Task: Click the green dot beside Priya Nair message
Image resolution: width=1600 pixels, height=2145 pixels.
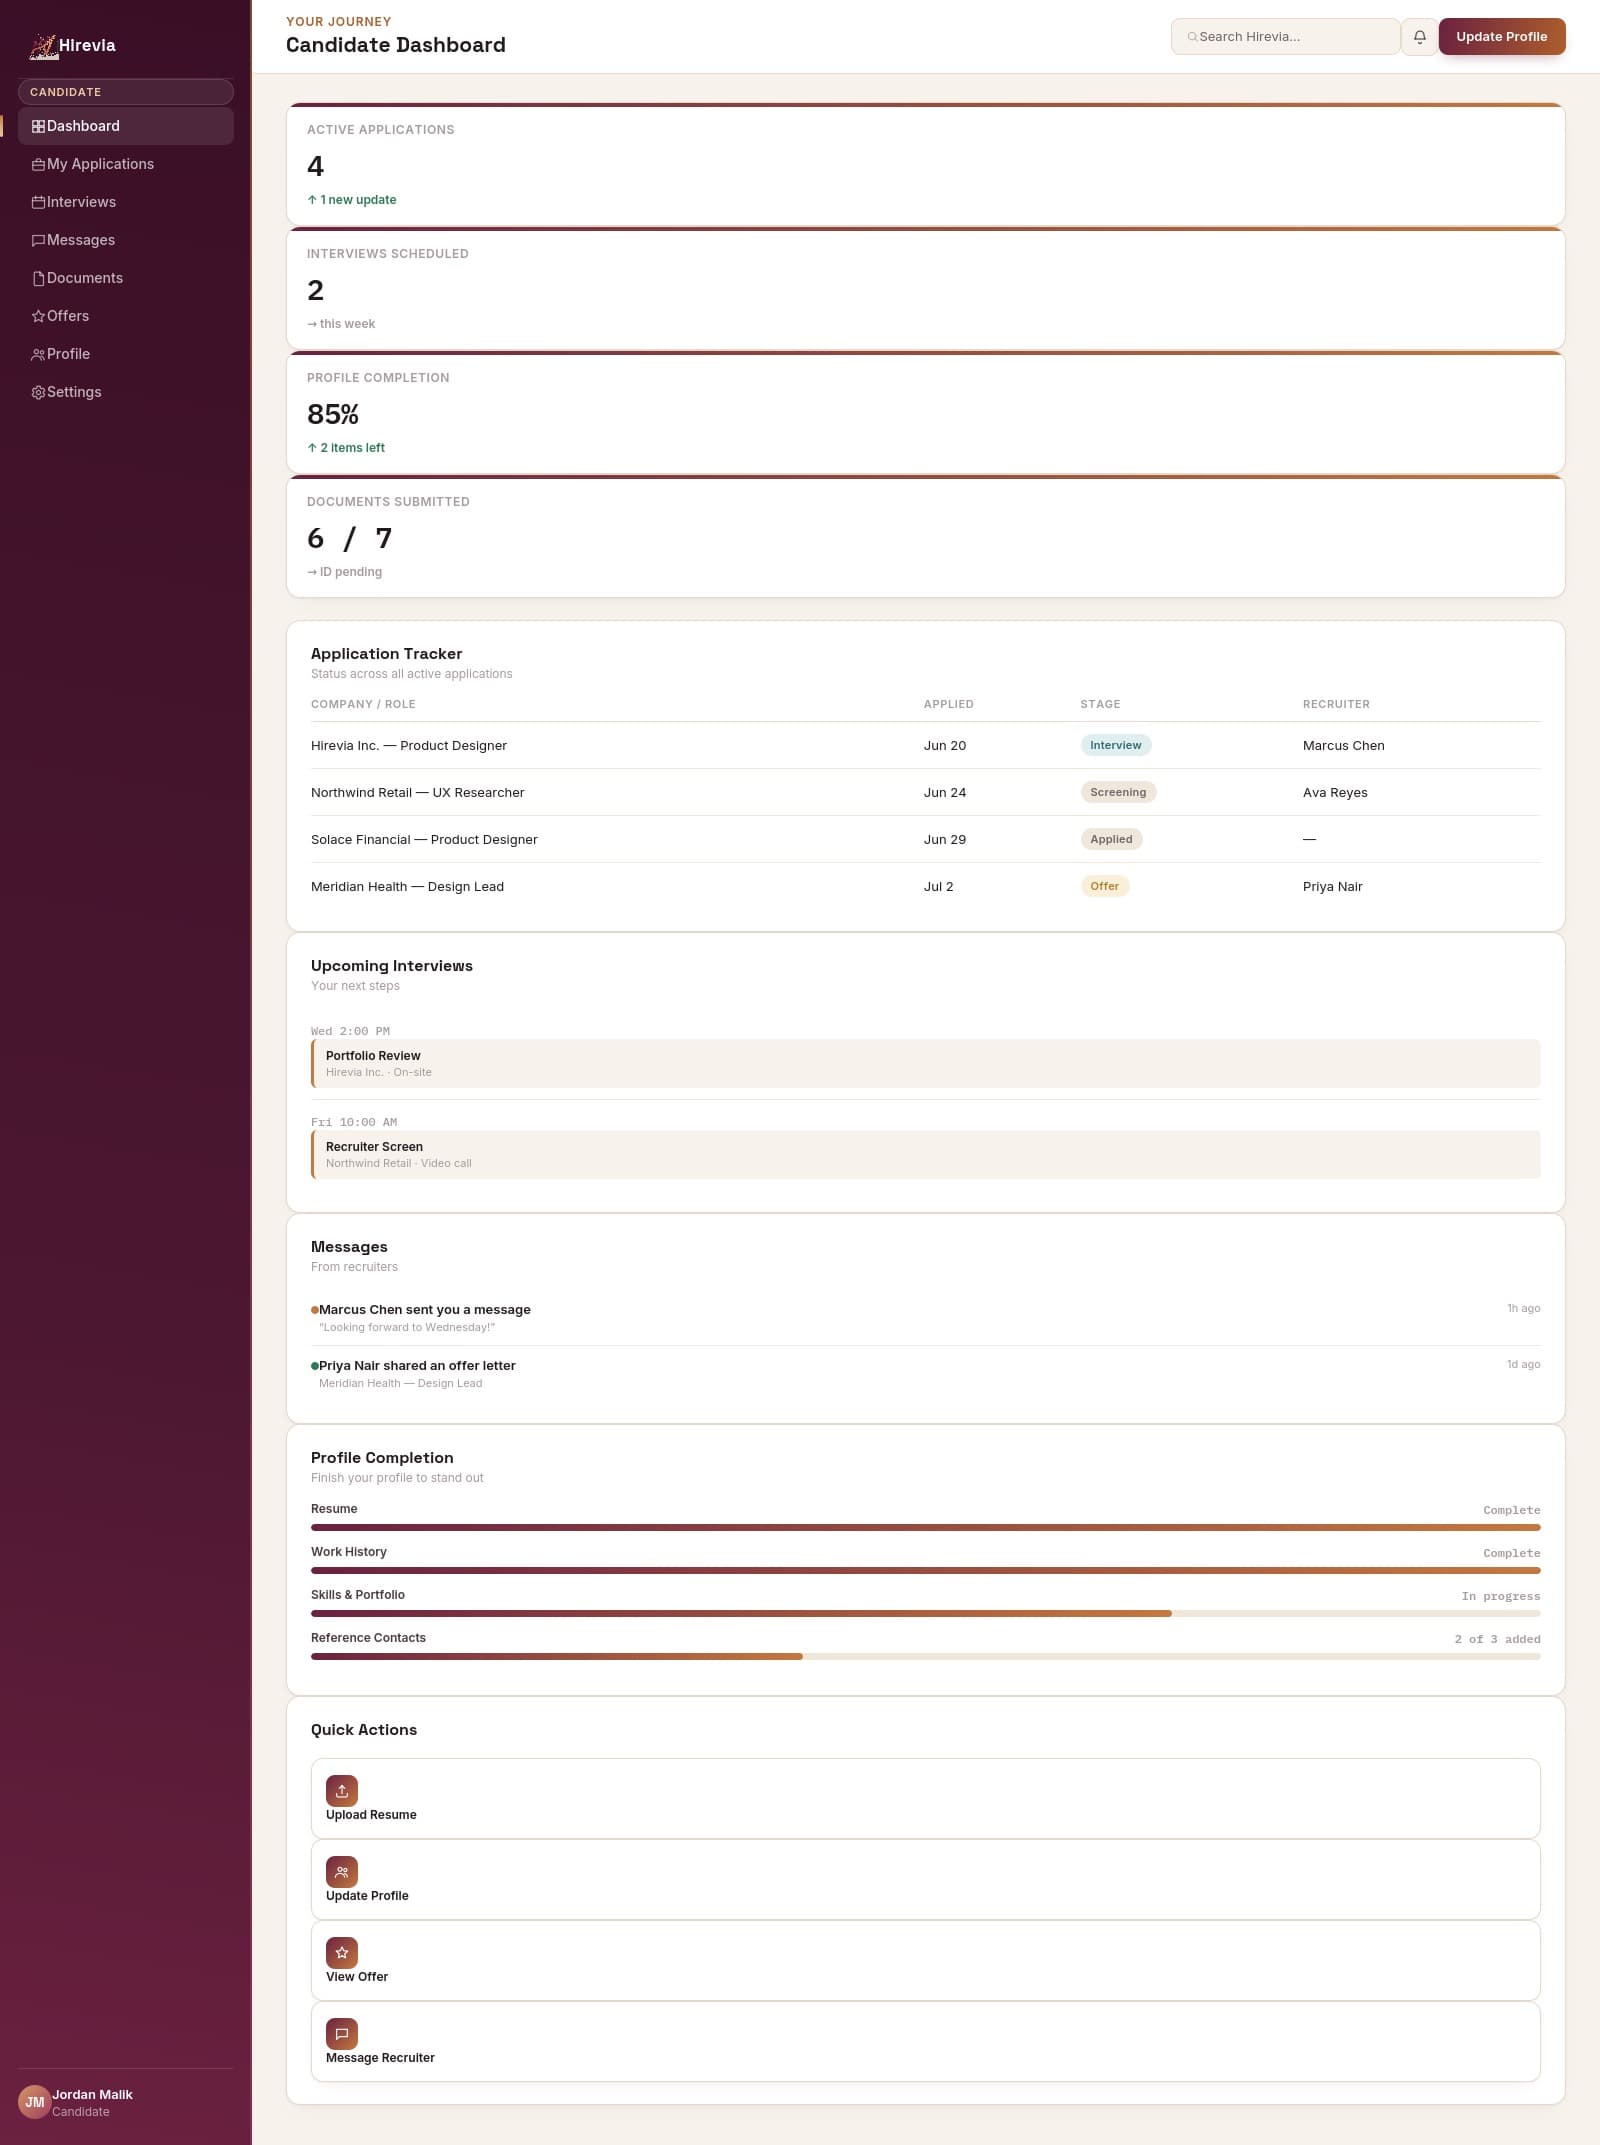Action: [315, 1365]
